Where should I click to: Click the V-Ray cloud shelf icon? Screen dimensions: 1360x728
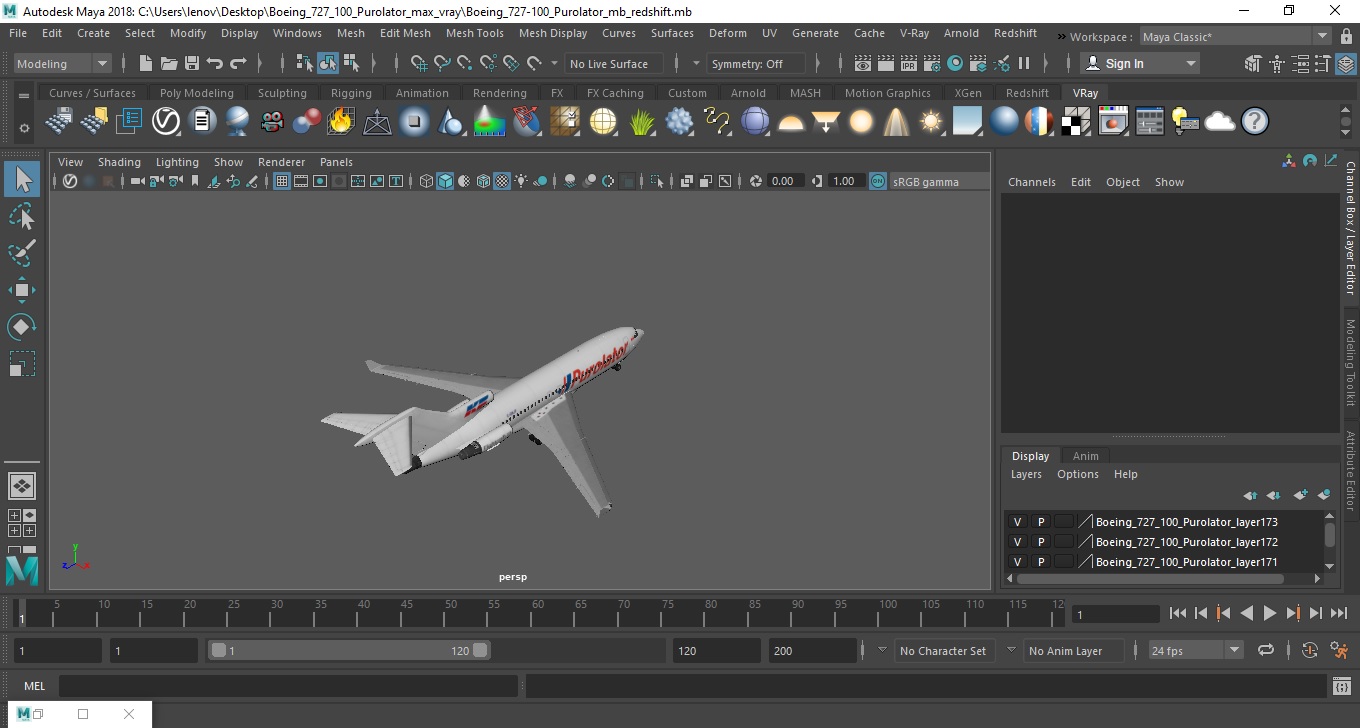[x=1220, y=122]
